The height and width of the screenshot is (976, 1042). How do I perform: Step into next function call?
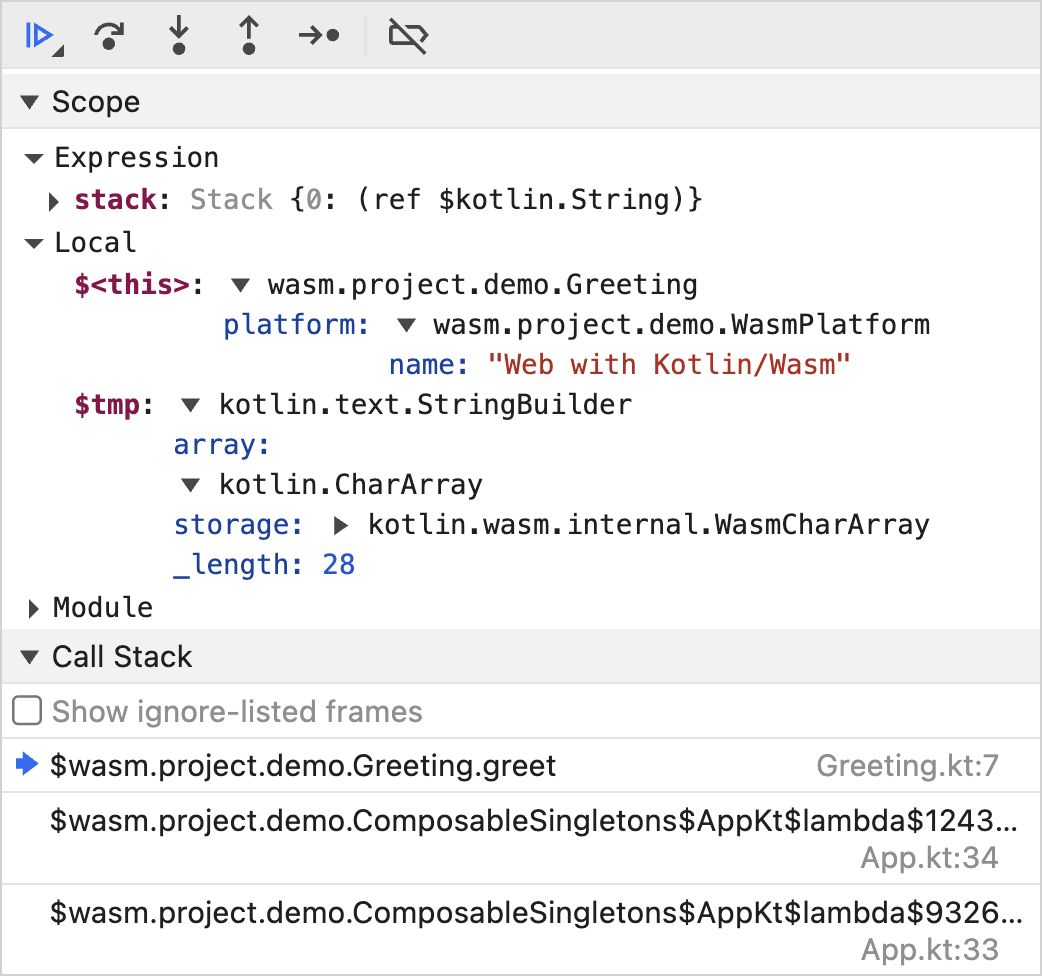pyautogui.click(x=178, y=36)
